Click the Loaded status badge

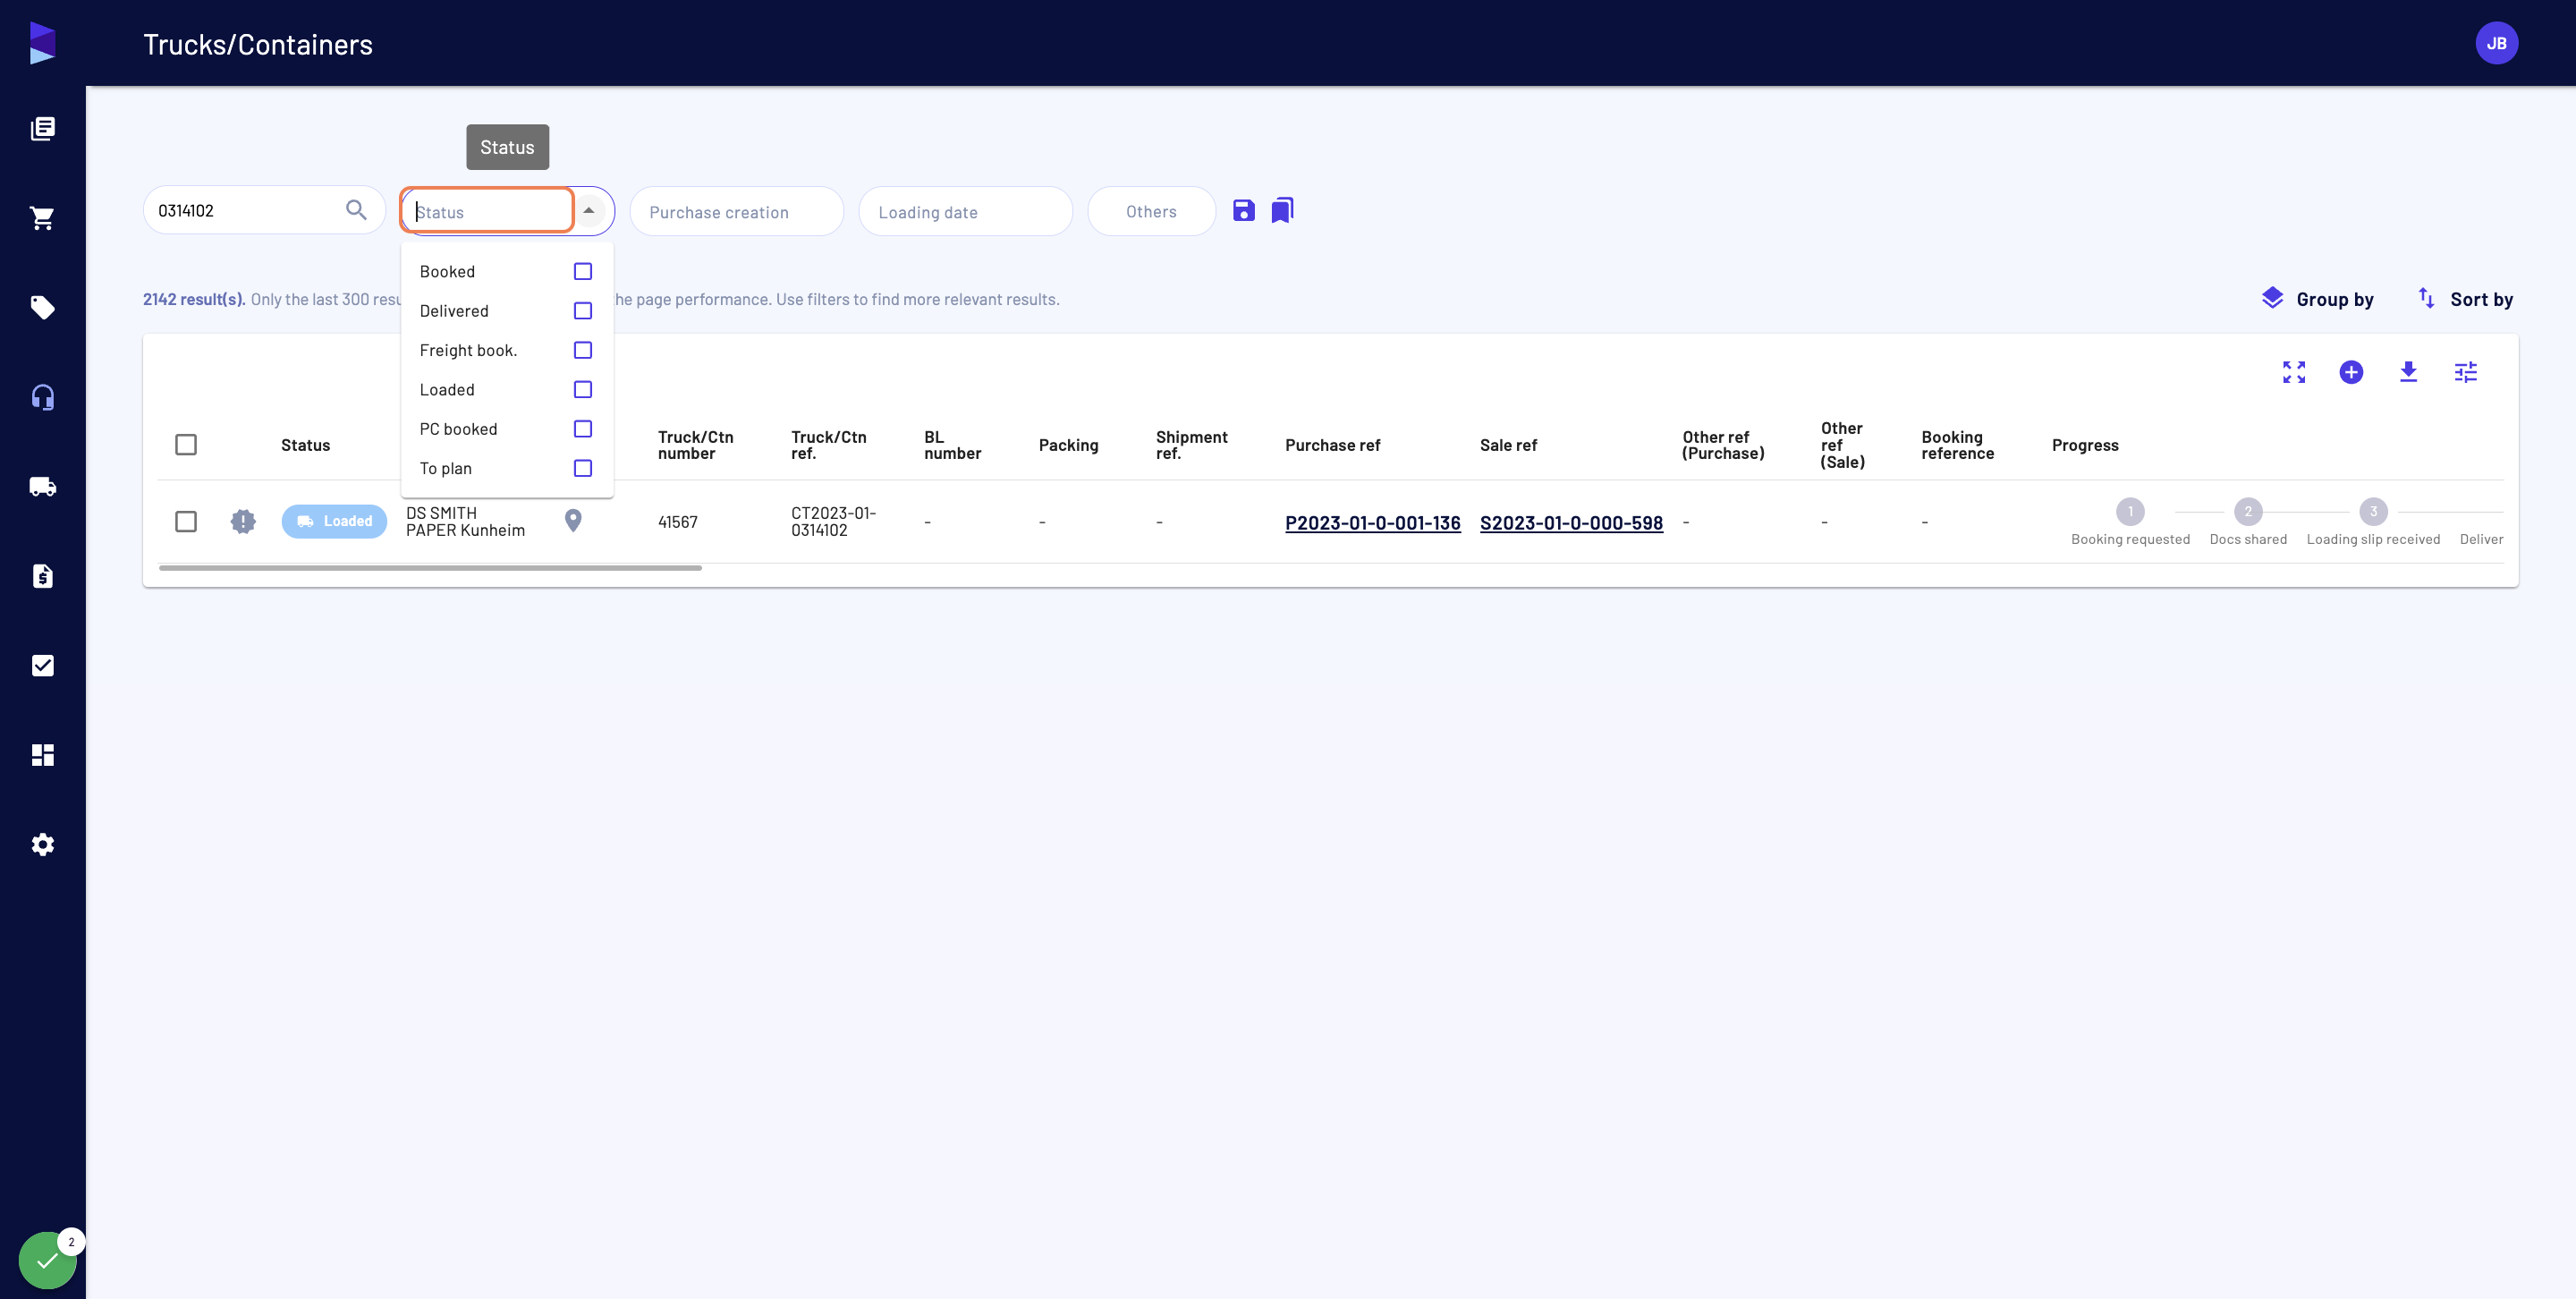[334, 521]
